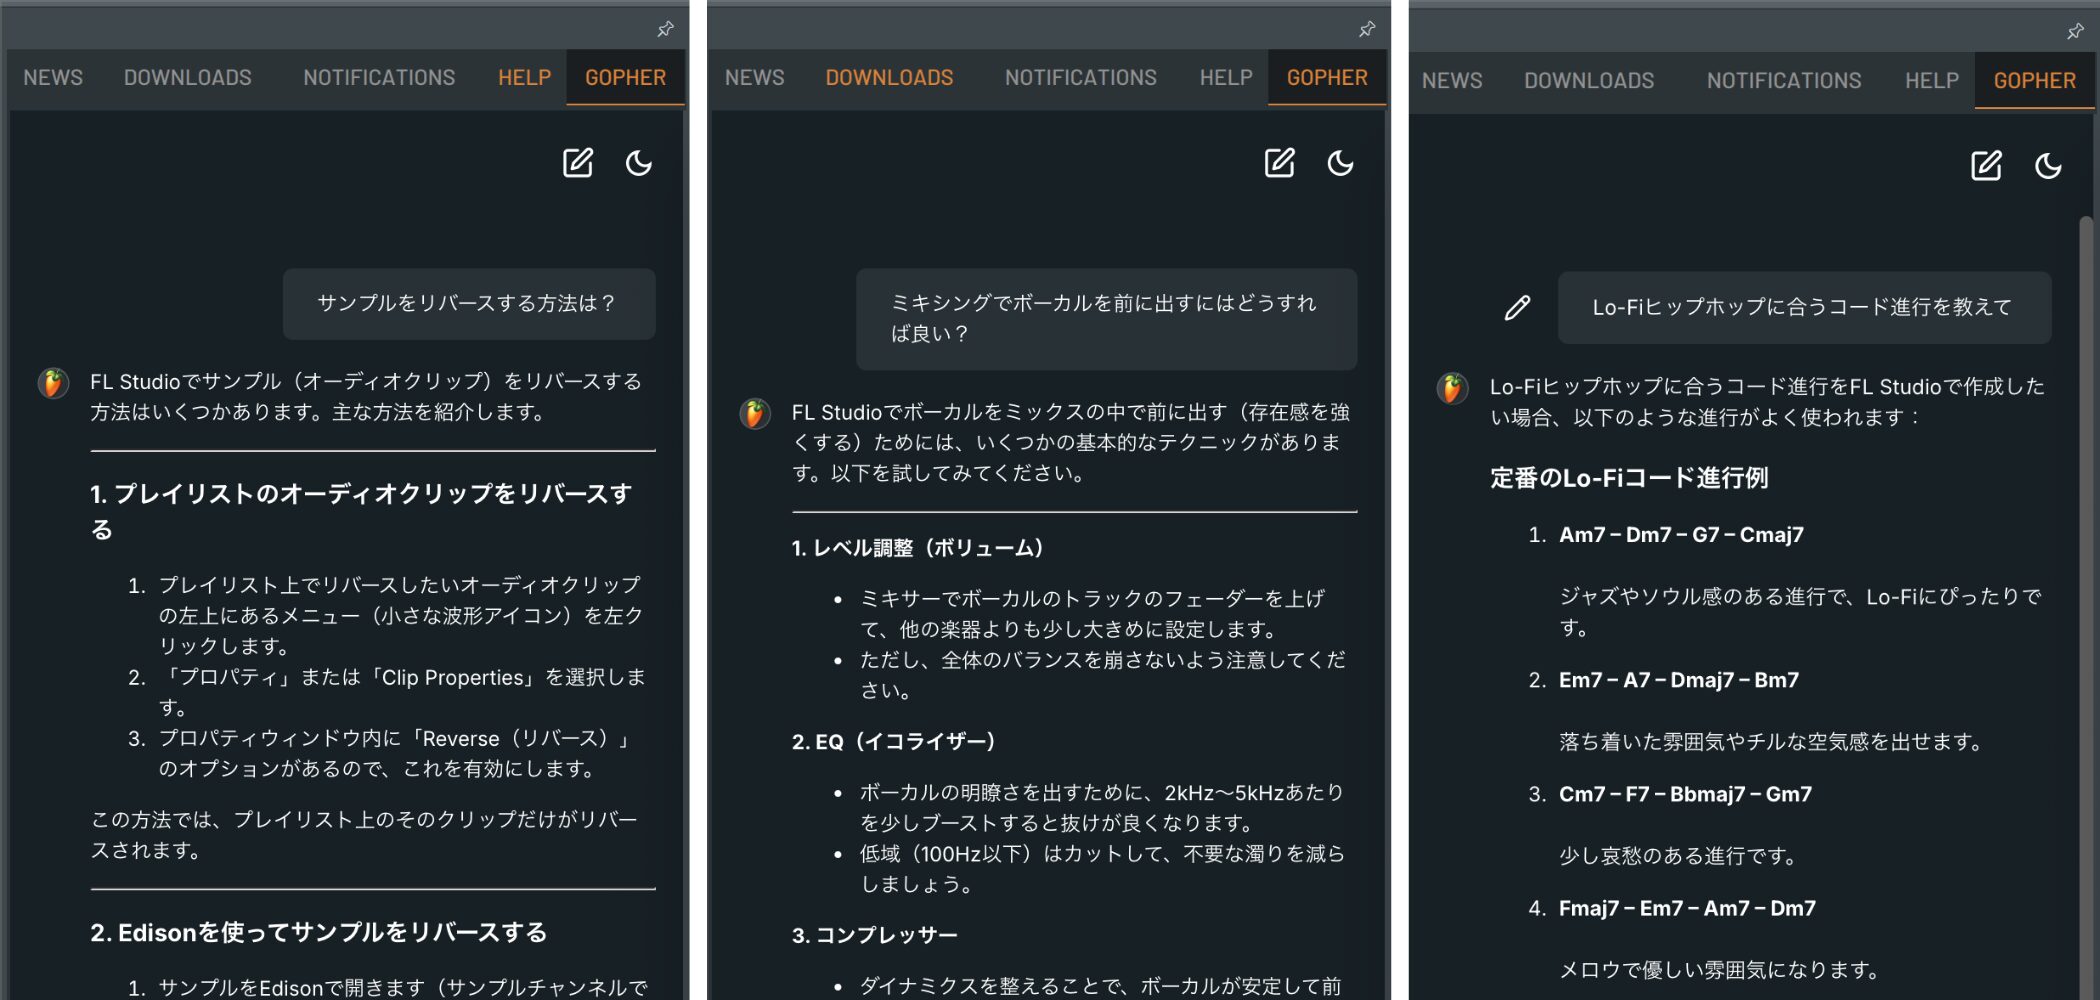Click the text 少し哀愁のある進行です。
Viewport: 2100px width, 1000px height.
(1679, 856)
